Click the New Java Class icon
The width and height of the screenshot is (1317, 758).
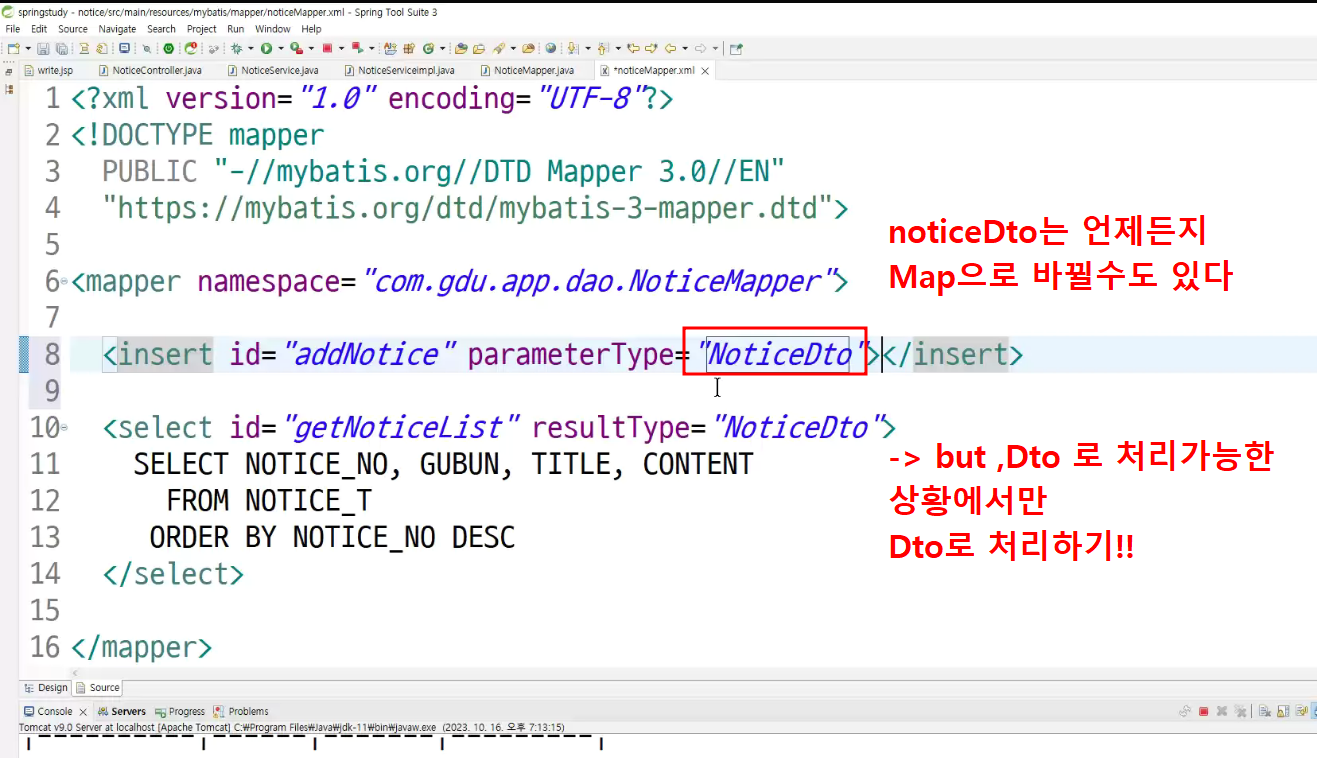pos(428,48)
